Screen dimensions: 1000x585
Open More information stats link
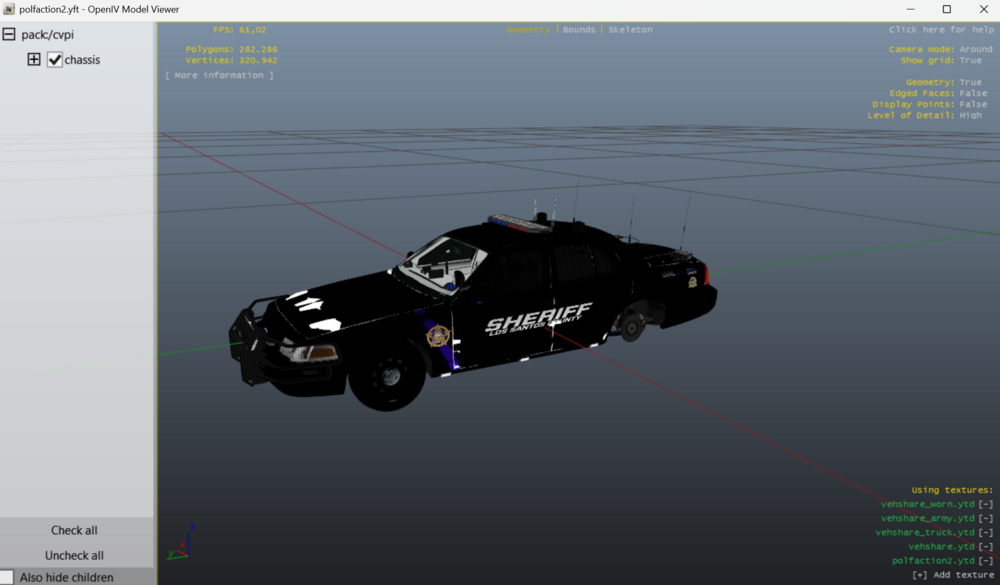(x=219, y=75)
